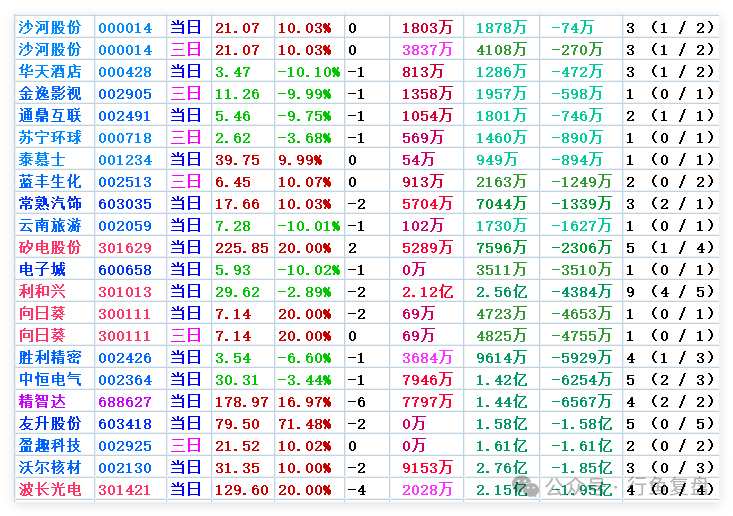Select the net amount -6567万

(x=582, y=401)
